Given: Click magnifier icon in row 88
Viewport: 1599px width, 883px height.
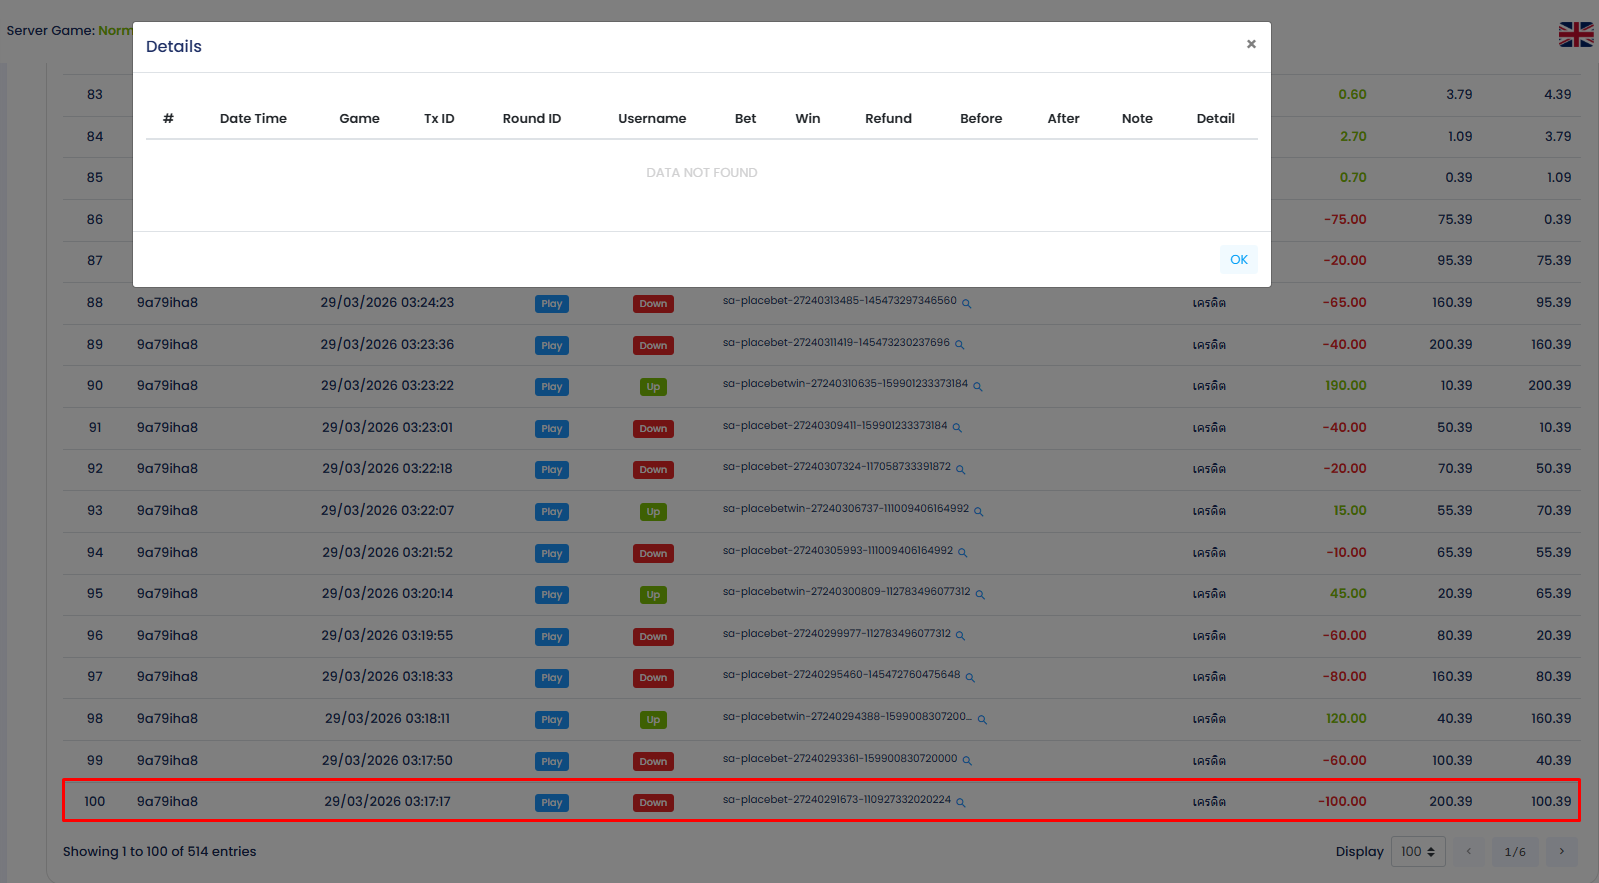Looking at the screenshot, I should click(x=966, y=303).
